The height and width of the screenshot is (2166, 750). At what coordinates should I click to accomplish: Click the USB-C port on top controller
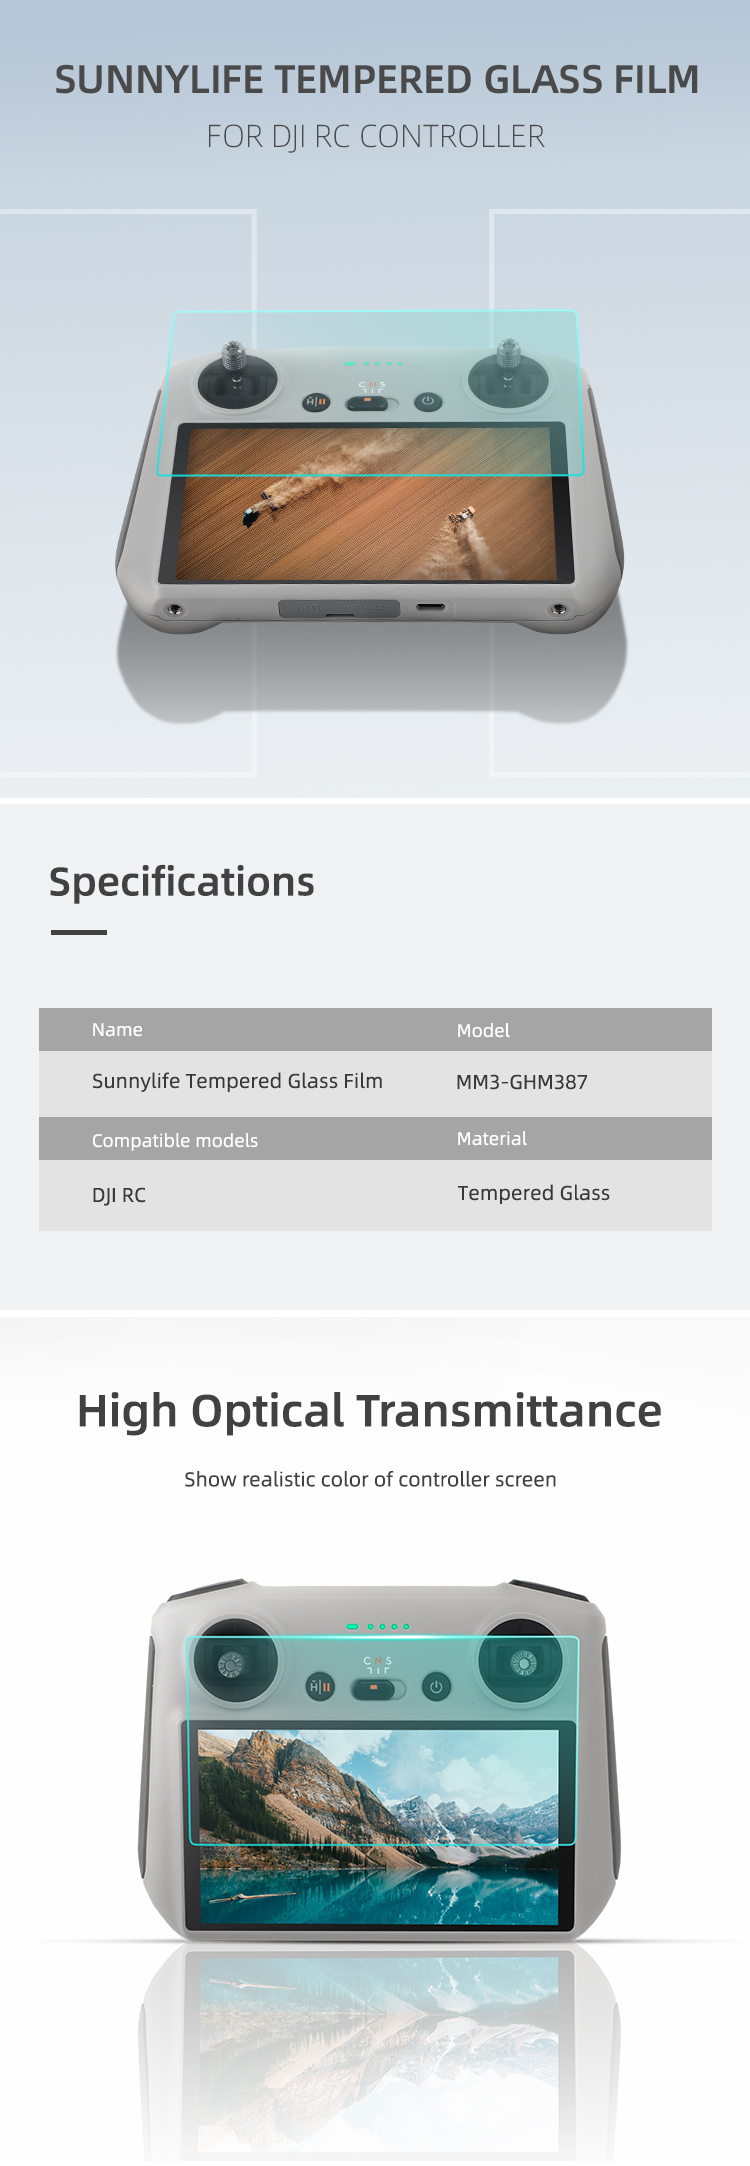point(431,607)
